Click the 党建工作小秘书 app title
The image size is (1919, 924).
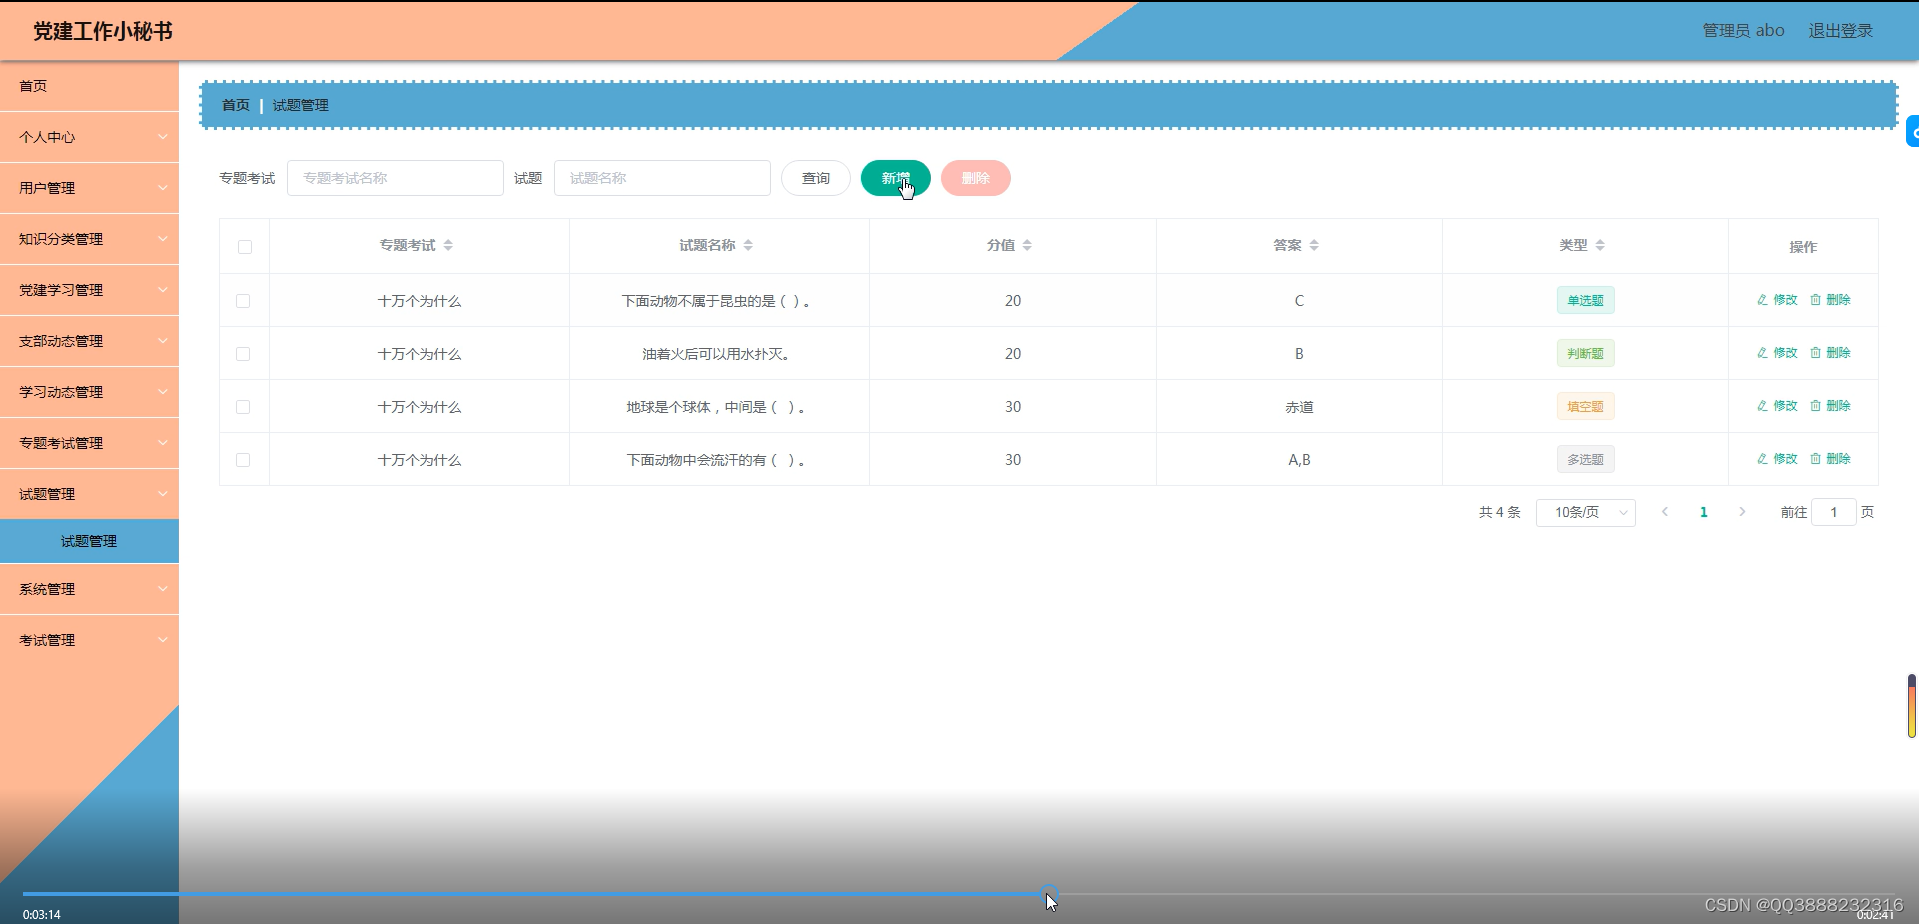coord(103,31)
